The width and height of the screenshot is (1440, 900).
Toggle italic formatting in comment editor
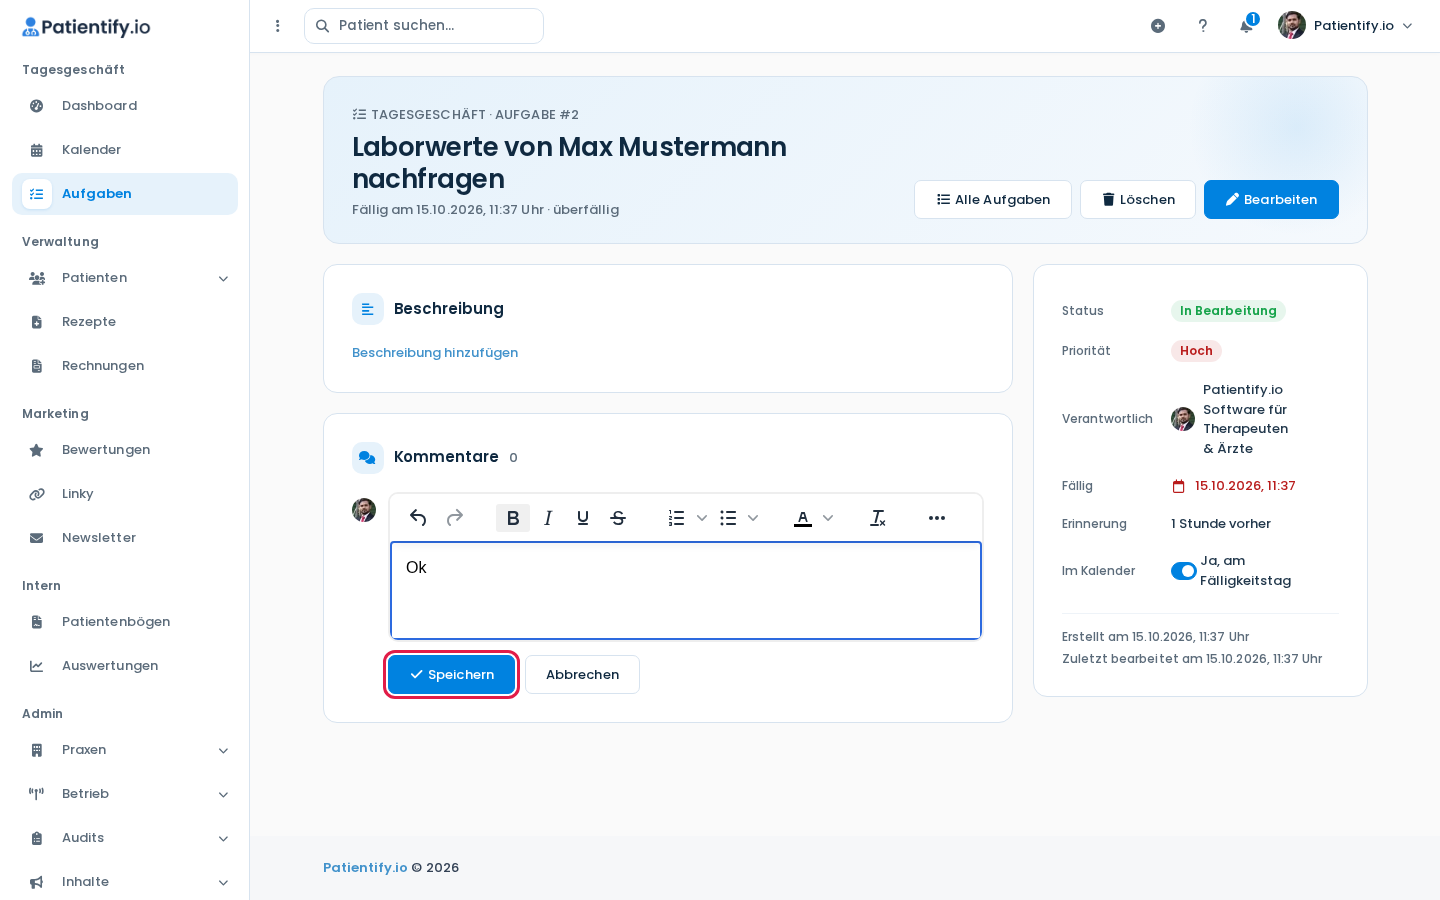pyautogui.click(x=548, y=518)
